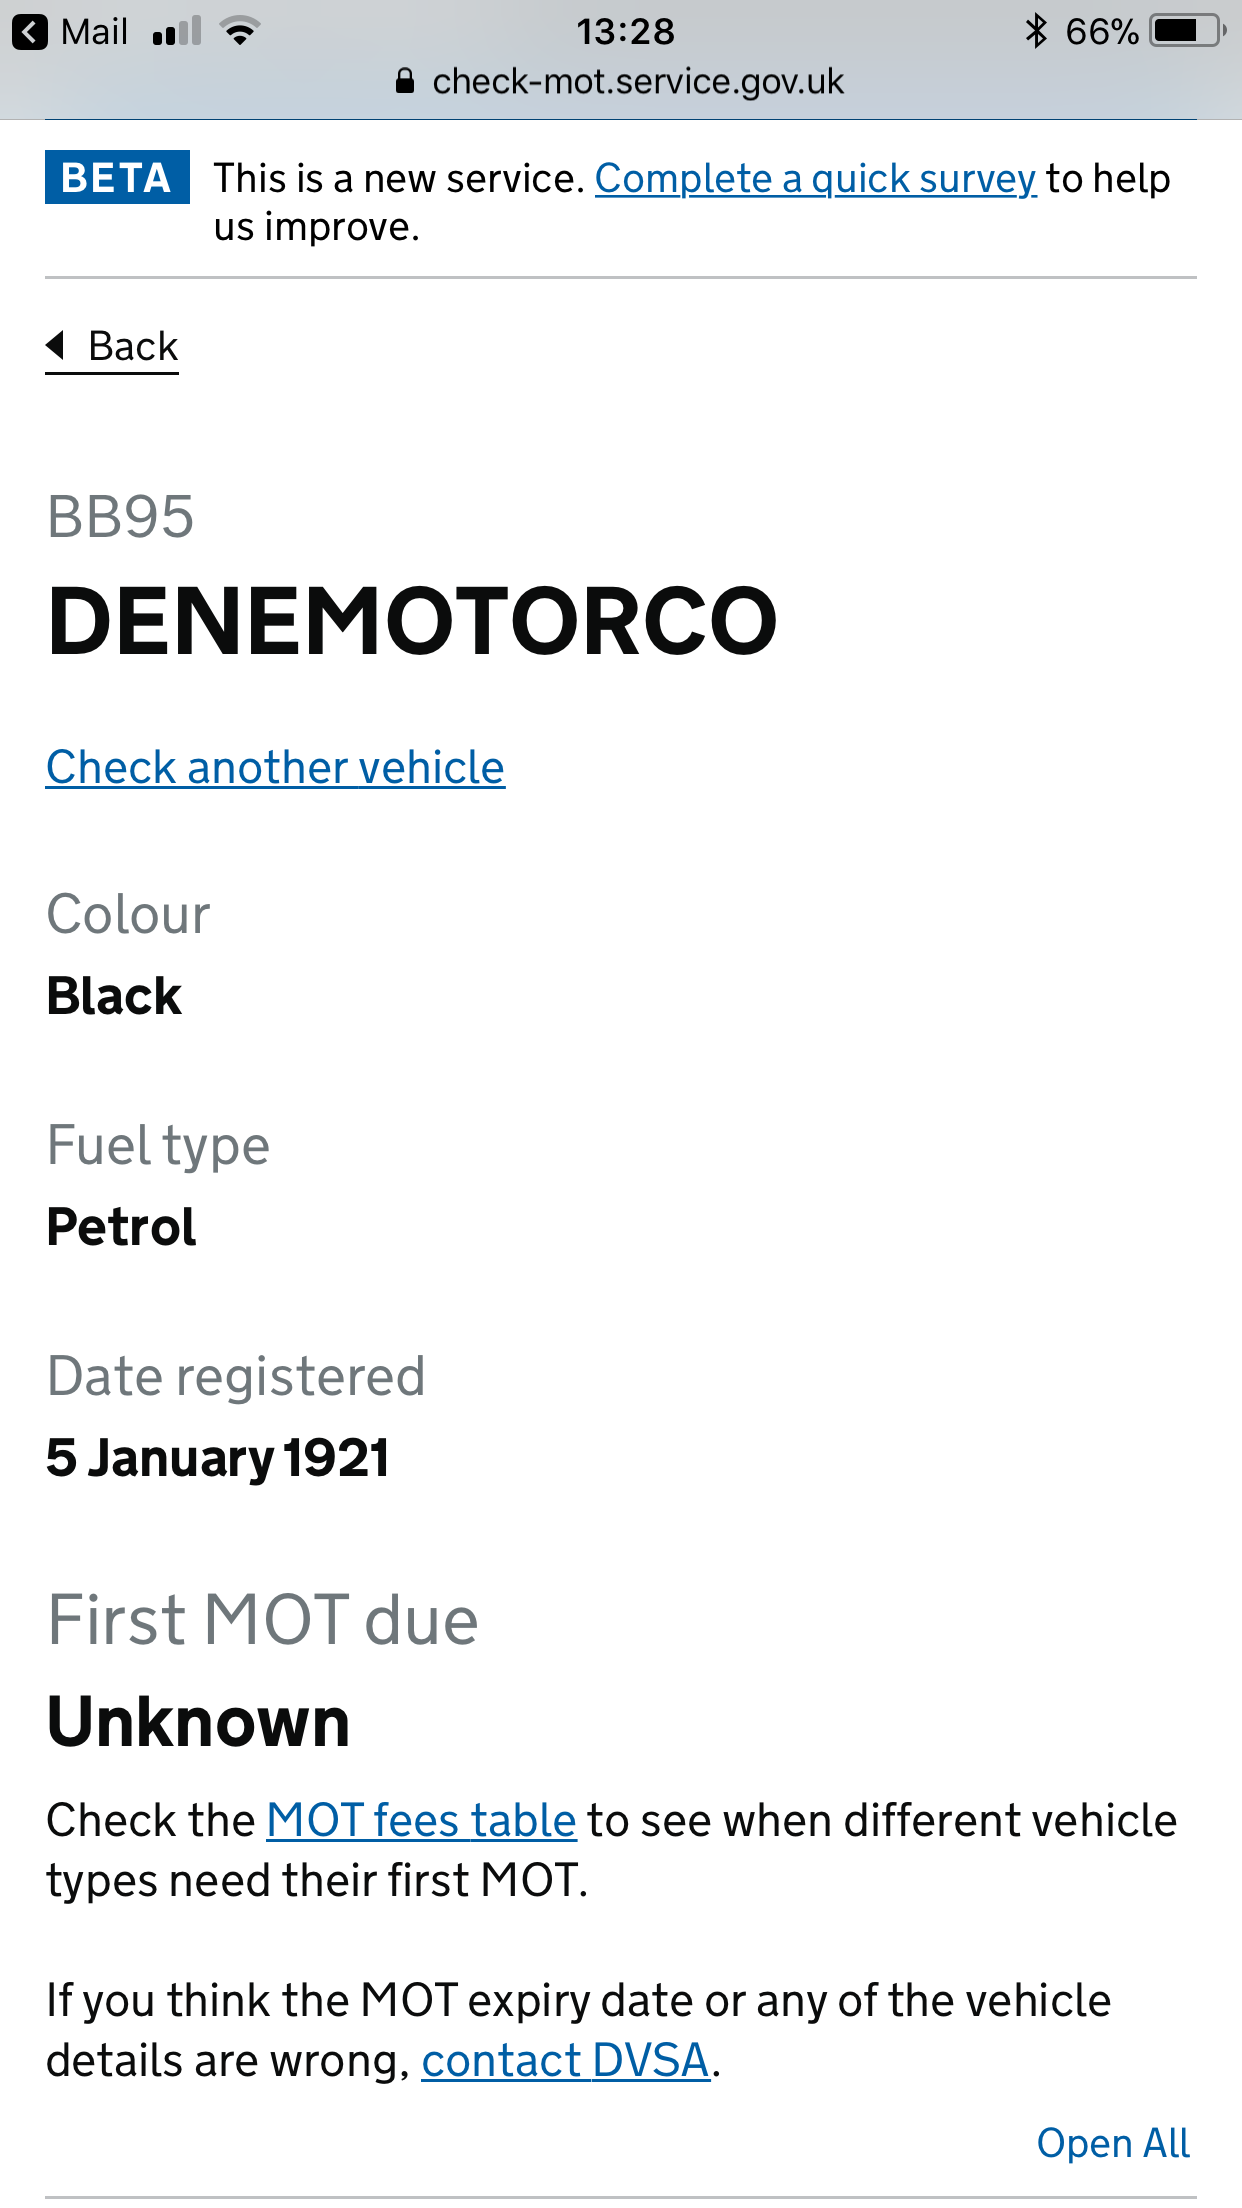Image resolution: width=1242 pixels, height=2208 pixels.
Task: Tap the 66% battery percentage text
Action: pyautogui.click(x=1102, y=32)
